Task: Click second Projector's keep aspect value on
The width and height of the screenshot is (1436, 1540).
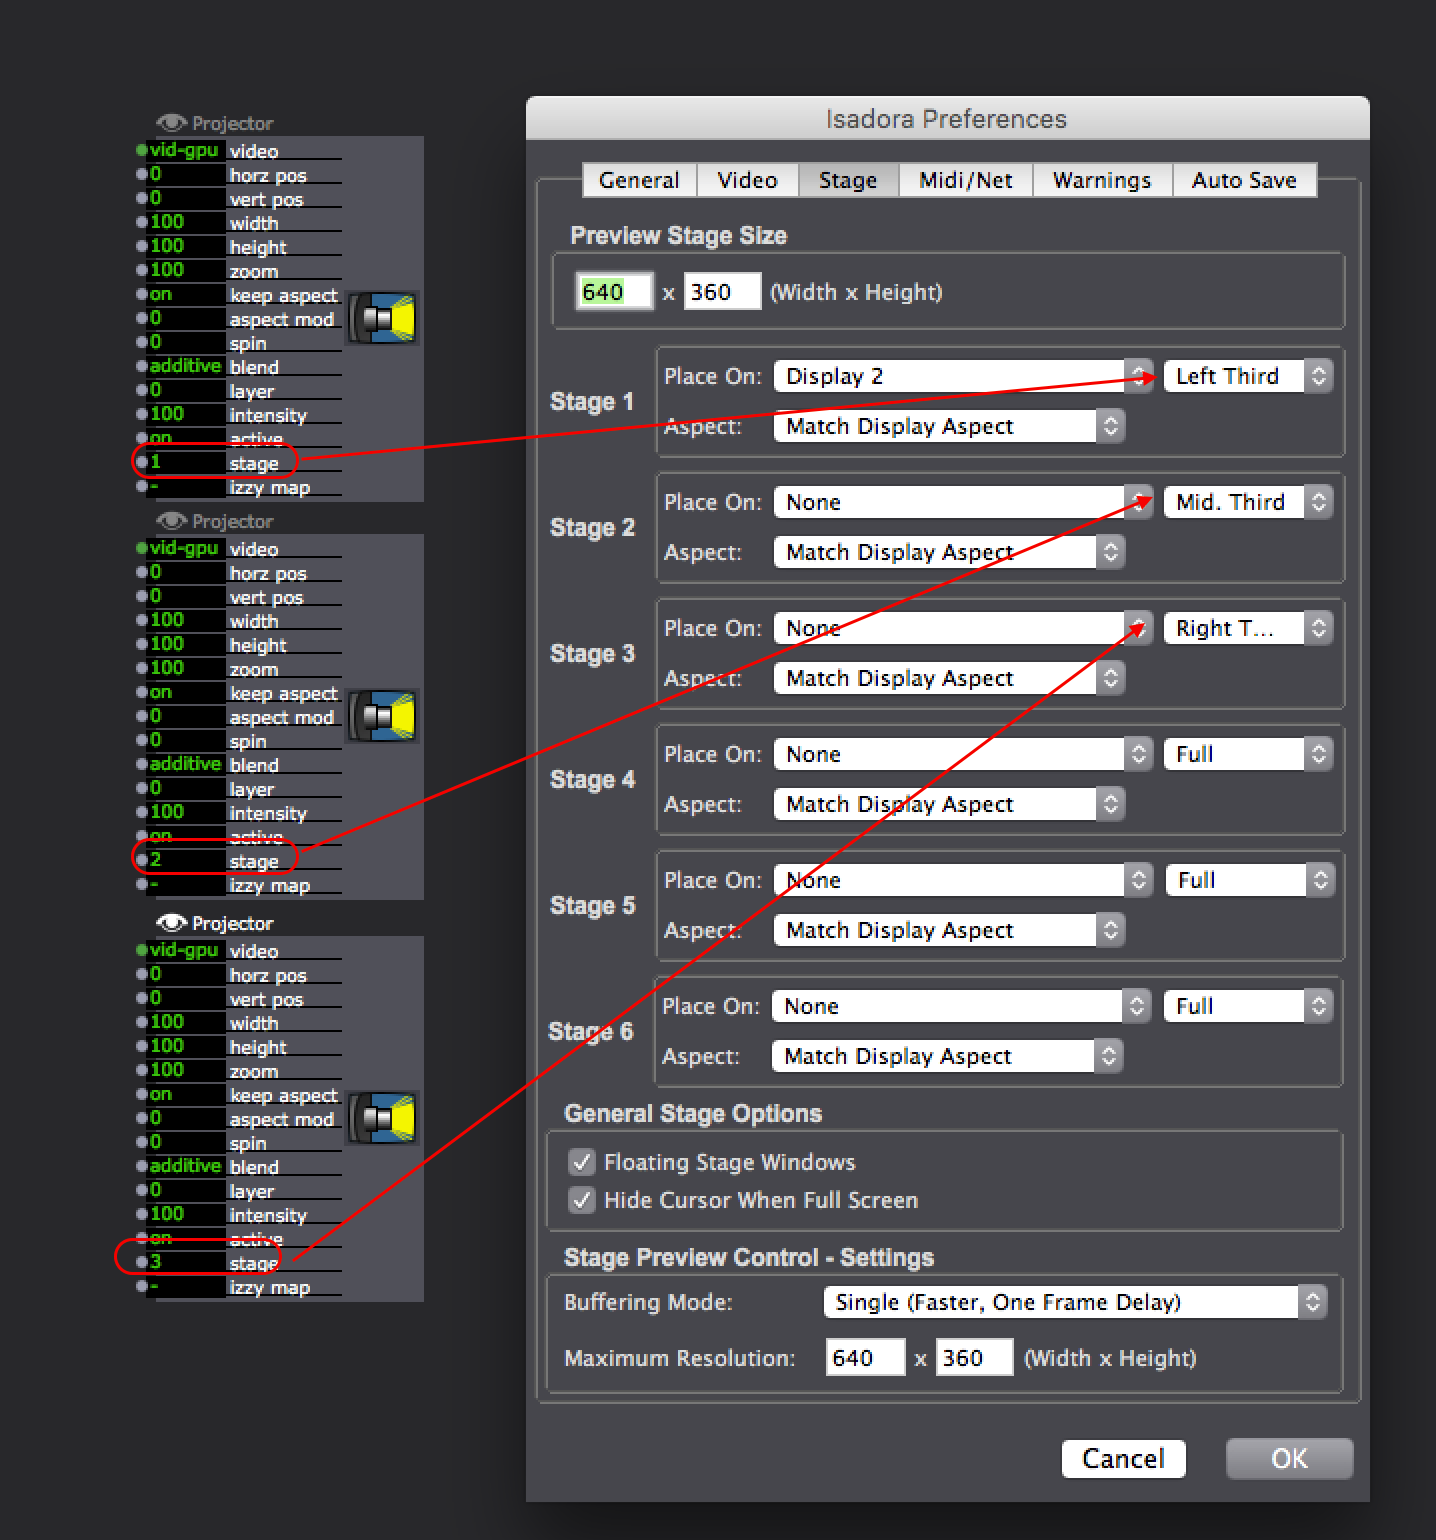Action: pos(186,692)
